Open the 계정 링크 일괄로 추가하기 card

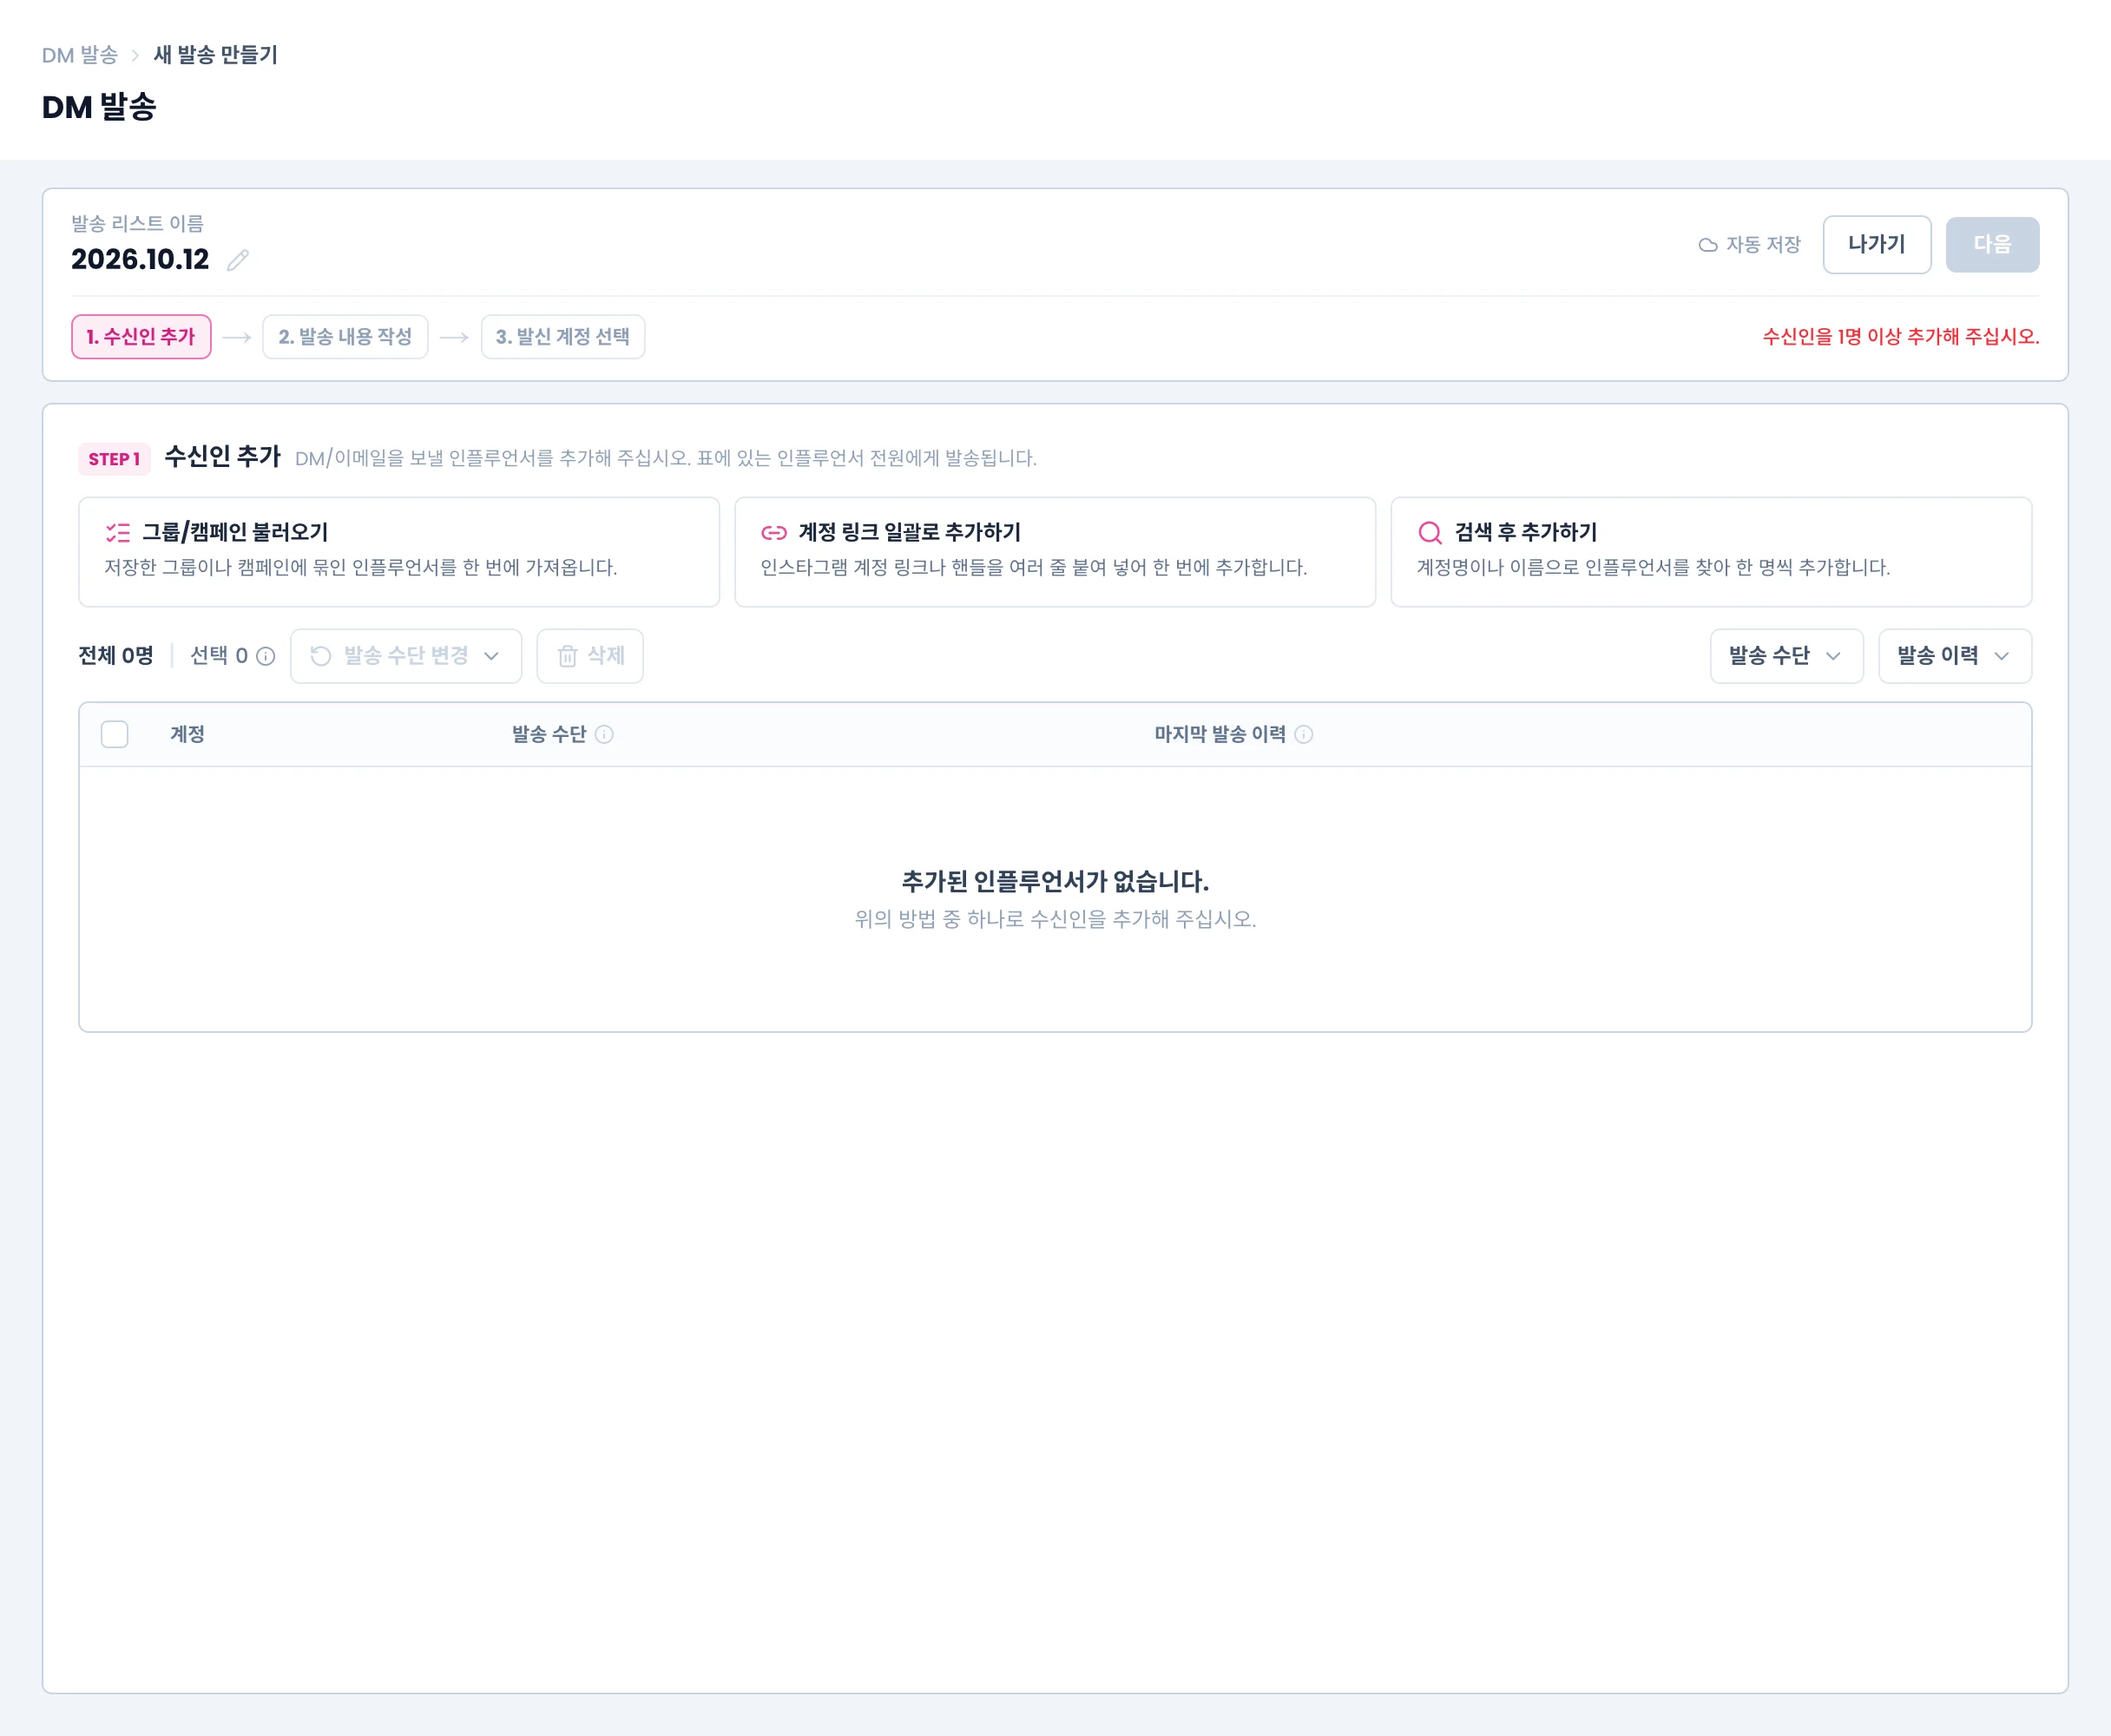click(x=1055, y=552)
